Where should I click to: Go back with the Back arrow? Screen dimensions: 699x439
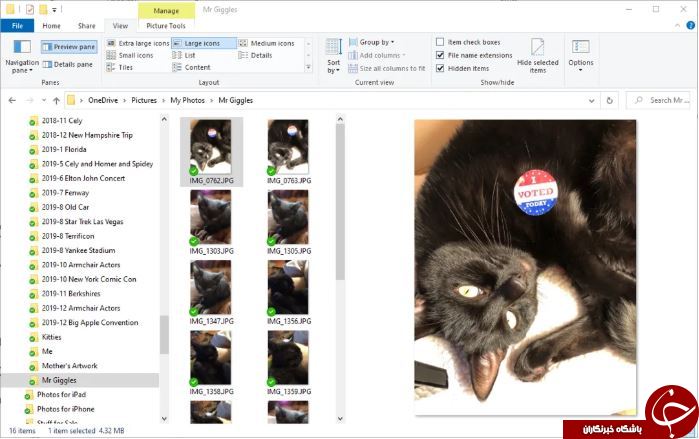(x=12, y=100)
